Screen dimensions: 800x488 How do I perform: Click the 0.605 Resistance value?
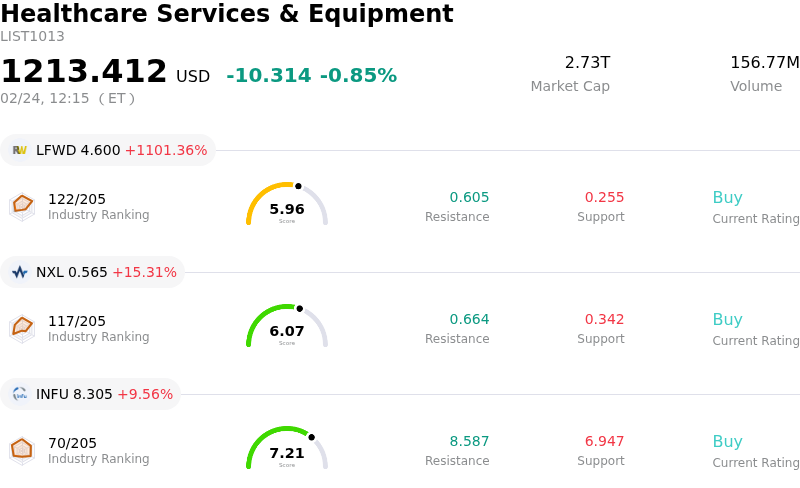pos(469,198)
